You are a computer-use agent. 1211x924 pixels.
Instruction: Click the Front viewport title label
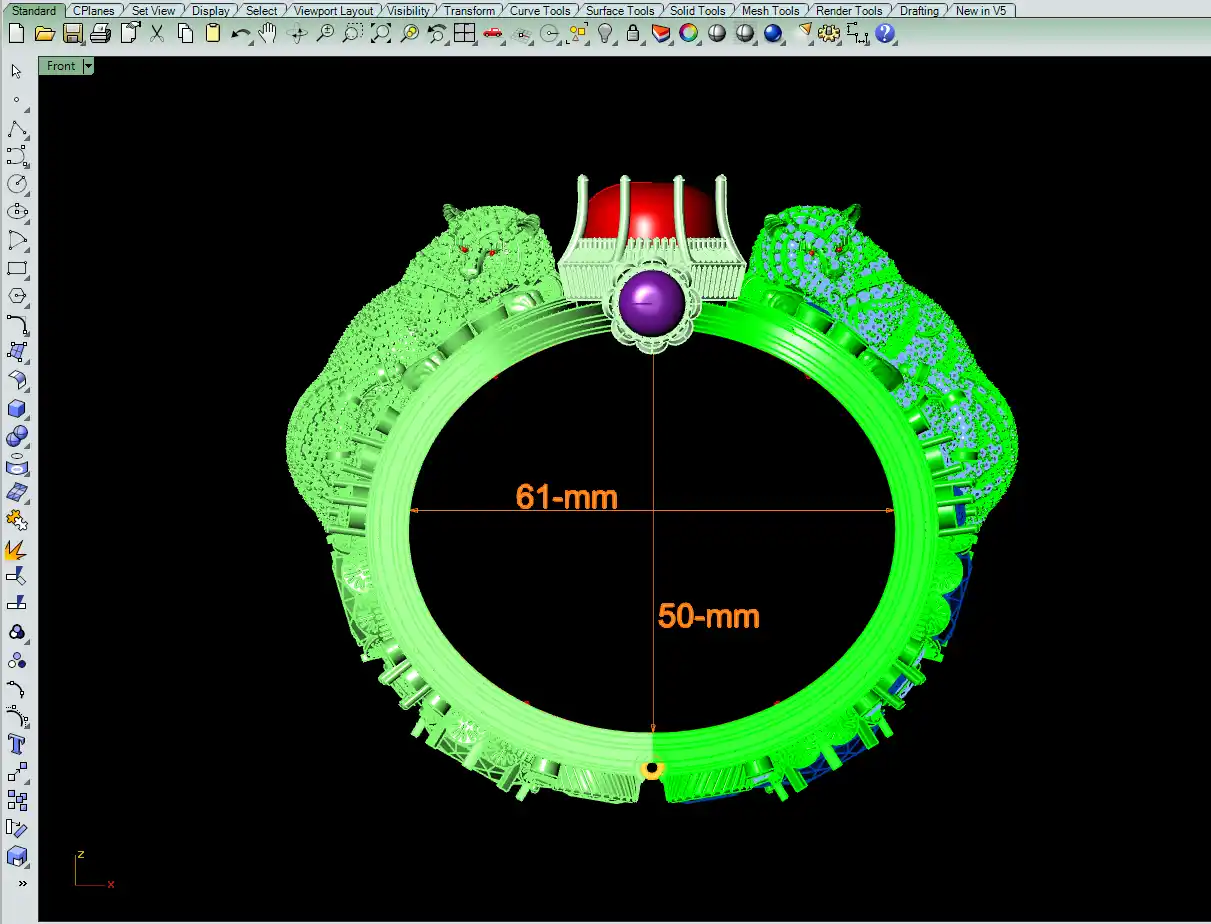tap(61, 66)
